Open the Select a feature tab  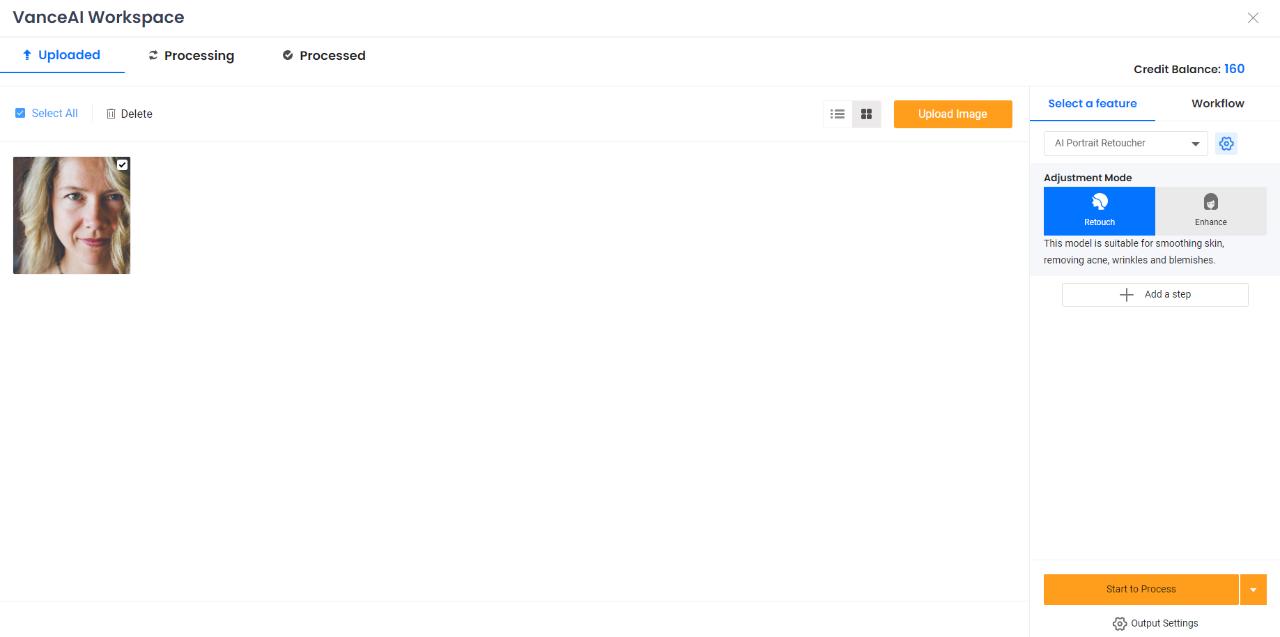pyautogui.click(x=1092, y=103)
